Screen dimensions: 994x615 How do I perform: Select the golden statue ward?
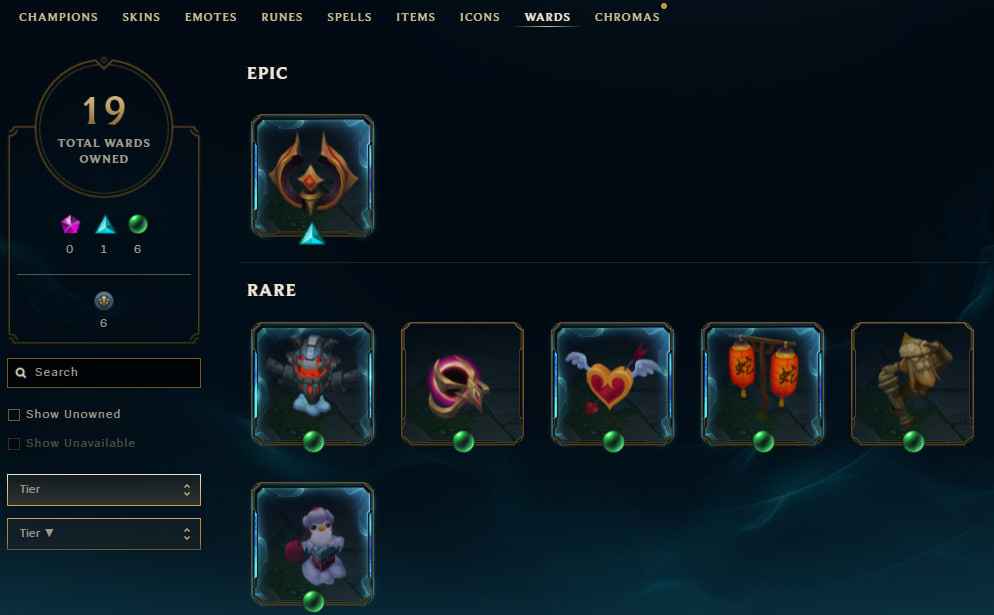(x=912, y=384)
